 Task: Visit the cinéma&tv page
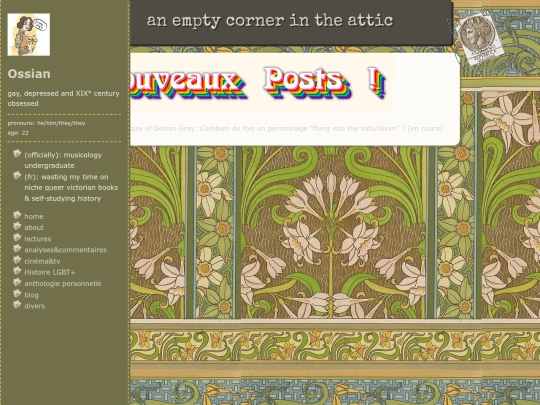[42, 261]
